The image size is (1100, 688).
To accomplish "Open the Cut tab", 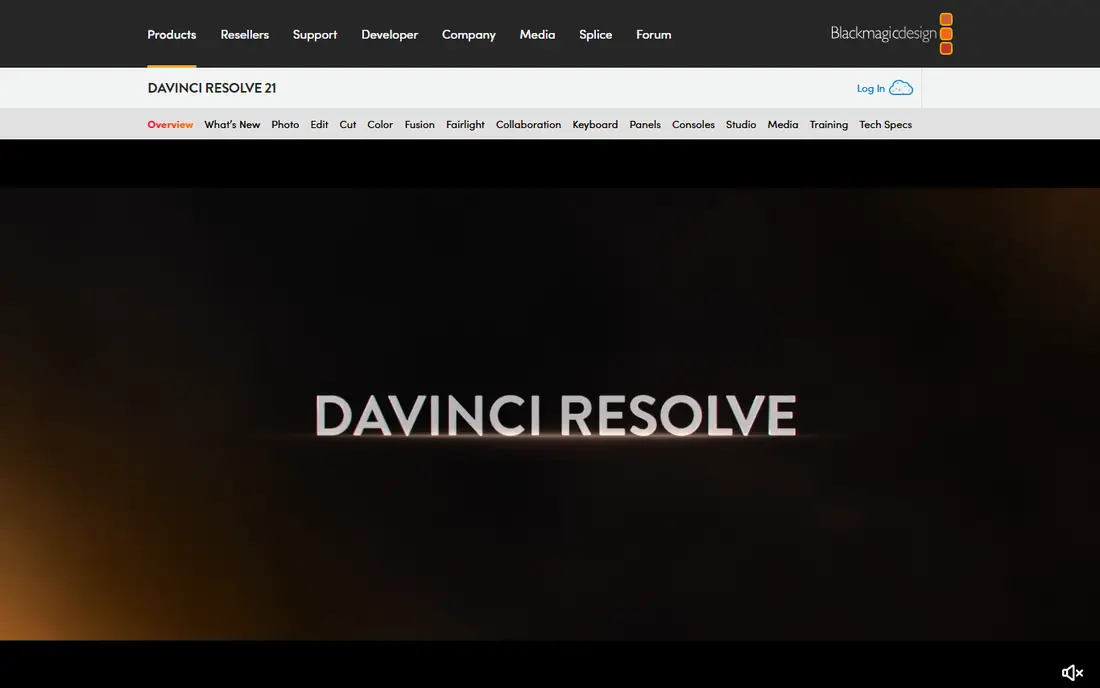I will pos(348,124).
